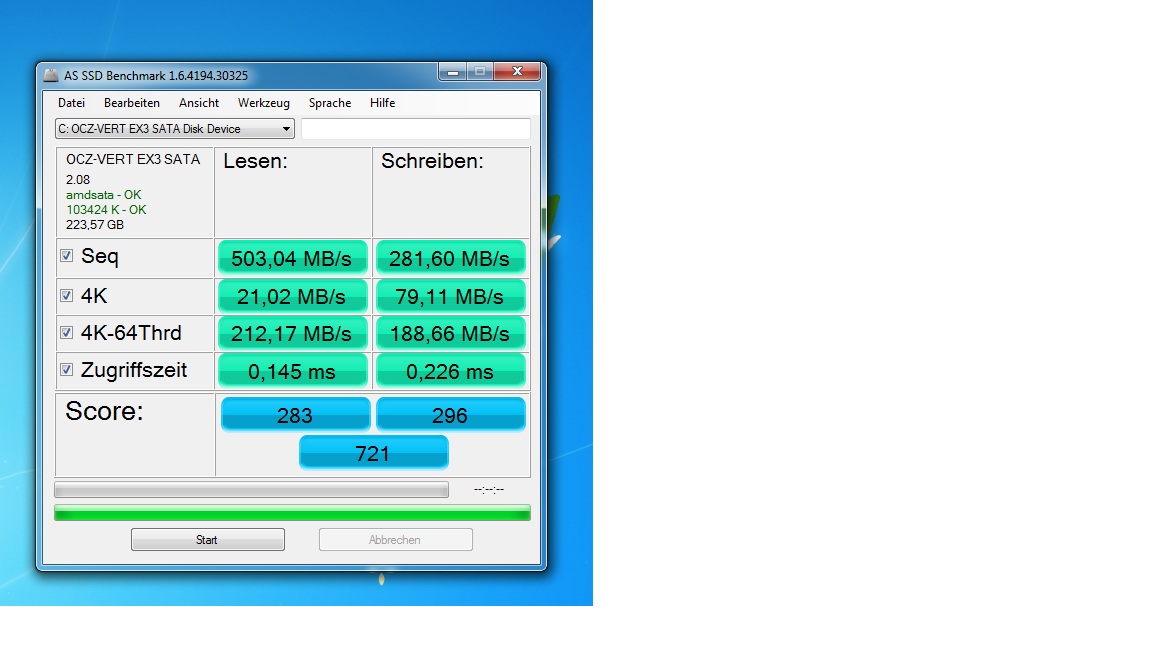Click the write score 296

click(x=450, y=414)
